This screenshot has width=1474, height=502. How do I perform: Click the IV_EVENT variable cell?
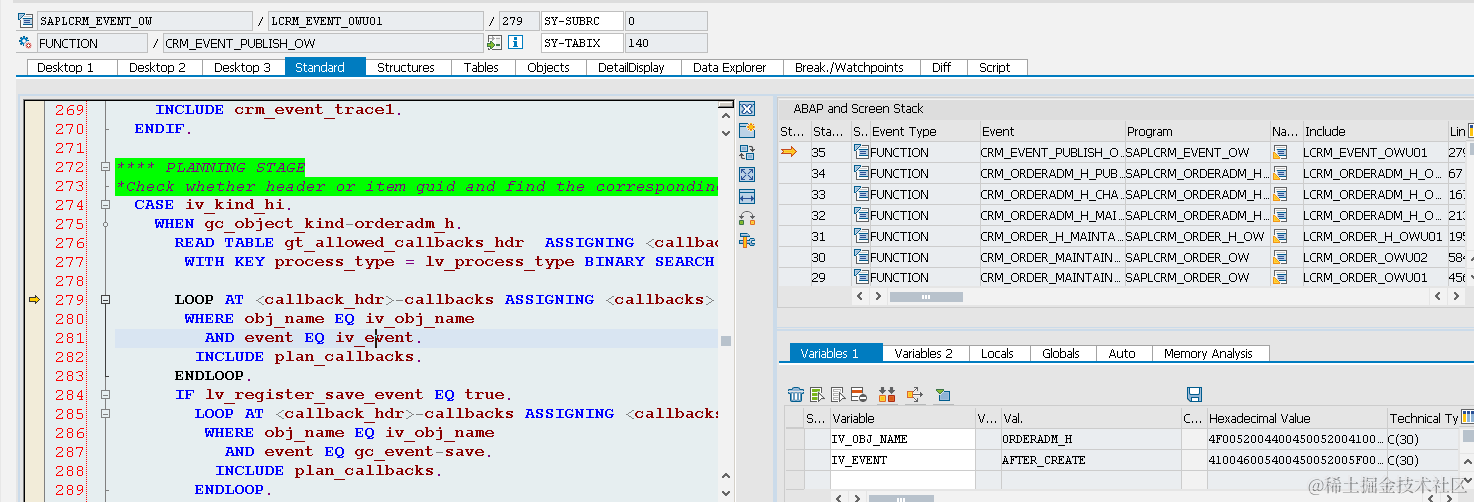tap(901, 460)
